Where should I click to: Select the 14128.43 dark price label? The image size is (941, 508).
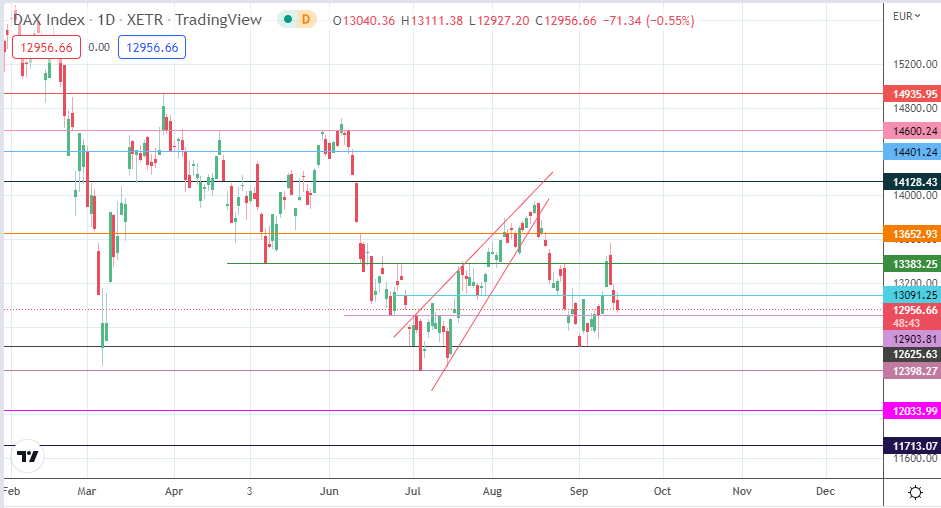(912, 182)
